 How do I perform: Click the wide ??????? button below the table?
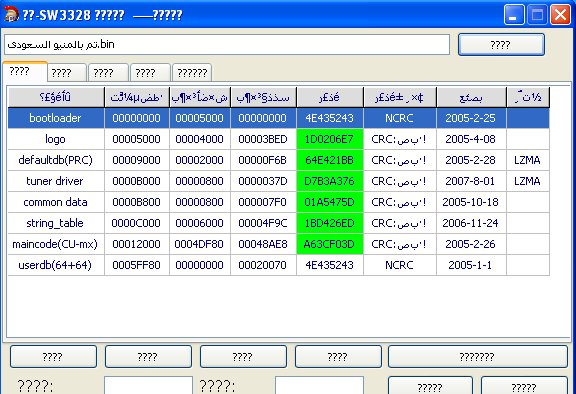477,357
